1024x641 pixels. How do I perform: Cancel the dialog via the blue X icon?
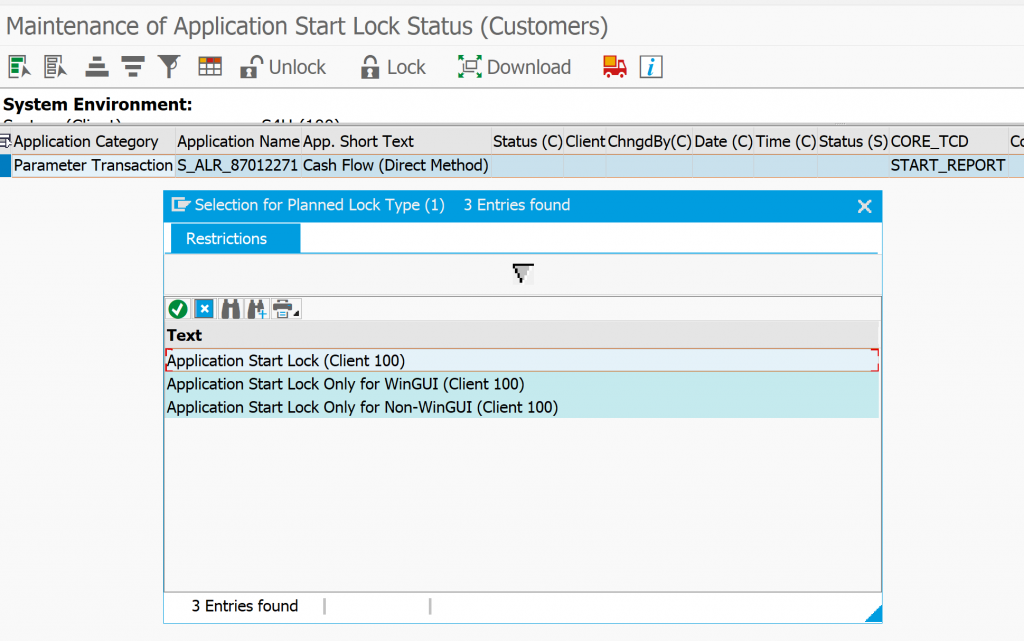[x=204, y=309]
